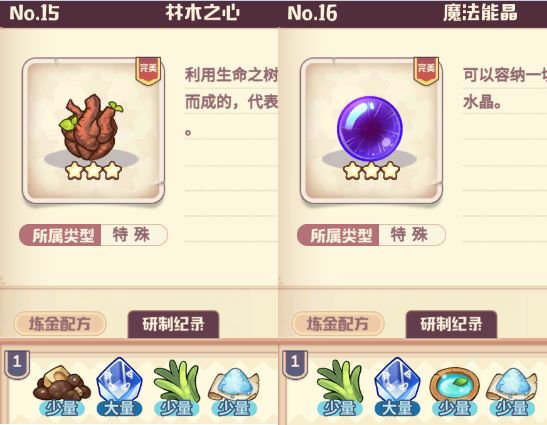The height and width of the screenshot is (425, 547).
Task: Tap the salt powder ingredient in No.16 recipe
Action: click(x=512, y=385)
